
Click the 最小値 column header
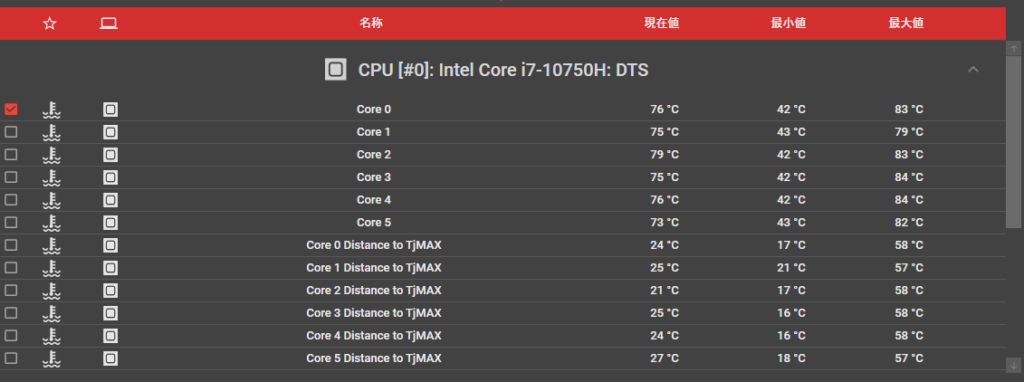click(x=788, y=23)
